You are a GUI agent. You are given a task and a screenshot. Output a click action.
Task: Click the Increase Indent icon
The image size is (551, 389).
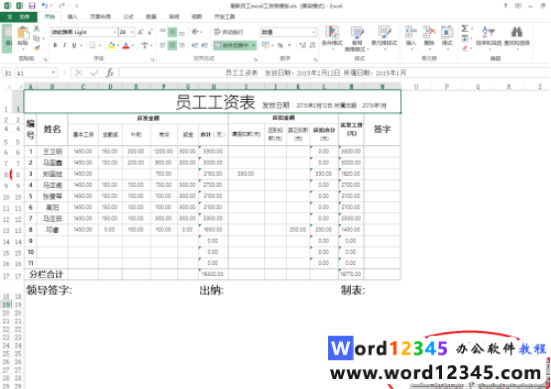[x=205, y=45]
